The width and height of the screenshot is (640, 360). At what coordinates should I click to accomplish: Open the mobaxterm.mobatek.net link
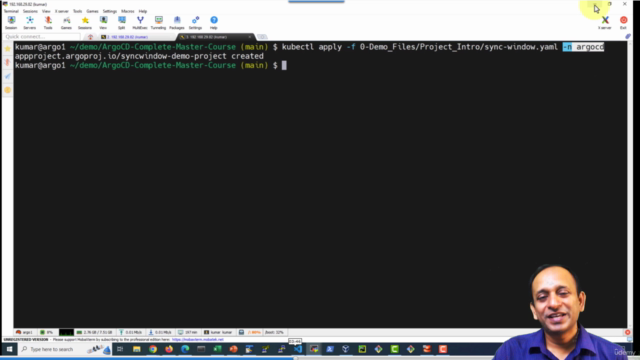[x=198, y=340]
